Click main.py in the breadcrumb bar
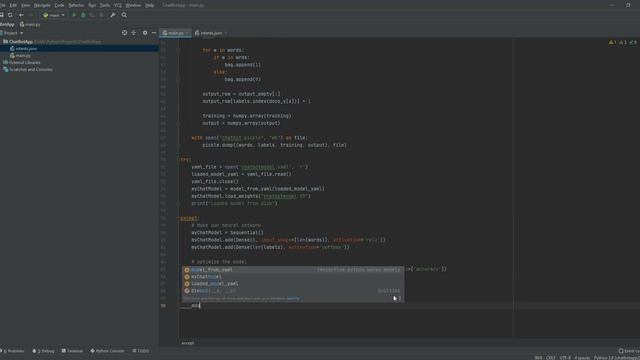This screenshot has width=640, height=360. tap(30, 24)
